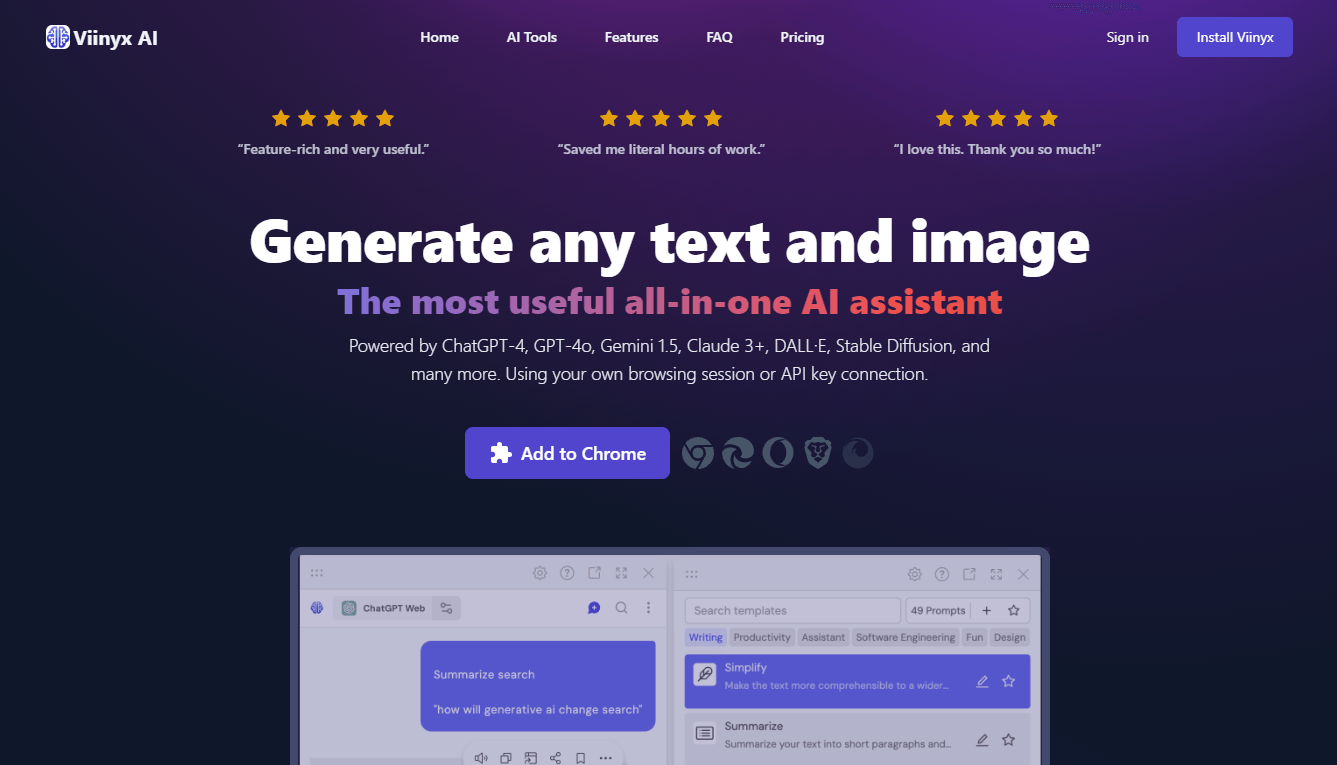Click the Install Viinyx button
Screen dimensions: 1337x765
click(1235, 37)
